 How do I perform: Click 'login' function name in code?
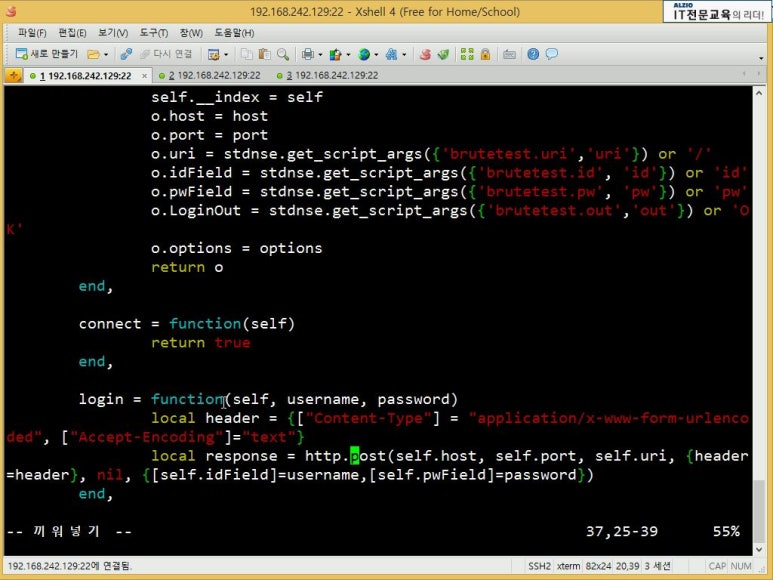pyautogui.click(x=101, y=399)
